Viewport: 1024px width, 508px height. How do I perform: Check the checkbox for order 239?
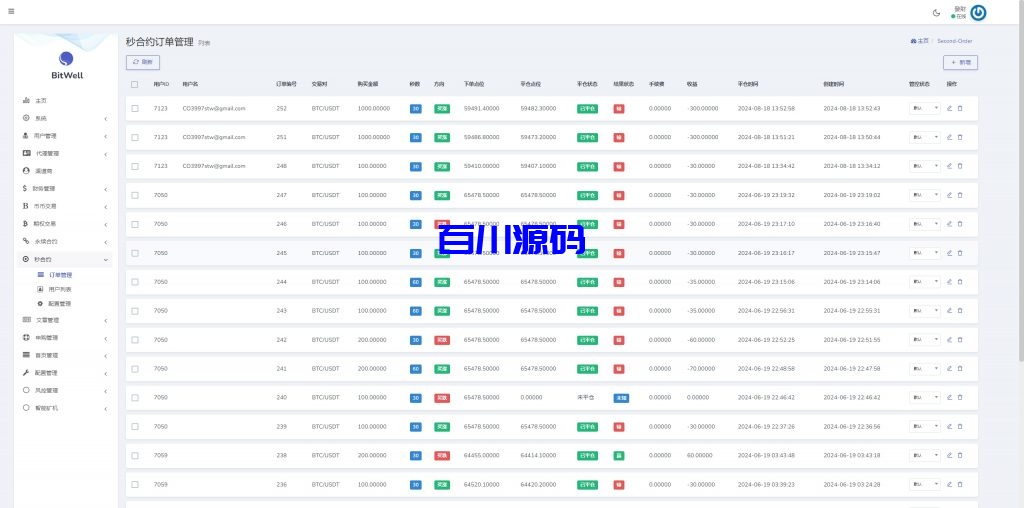coord(135,426)
